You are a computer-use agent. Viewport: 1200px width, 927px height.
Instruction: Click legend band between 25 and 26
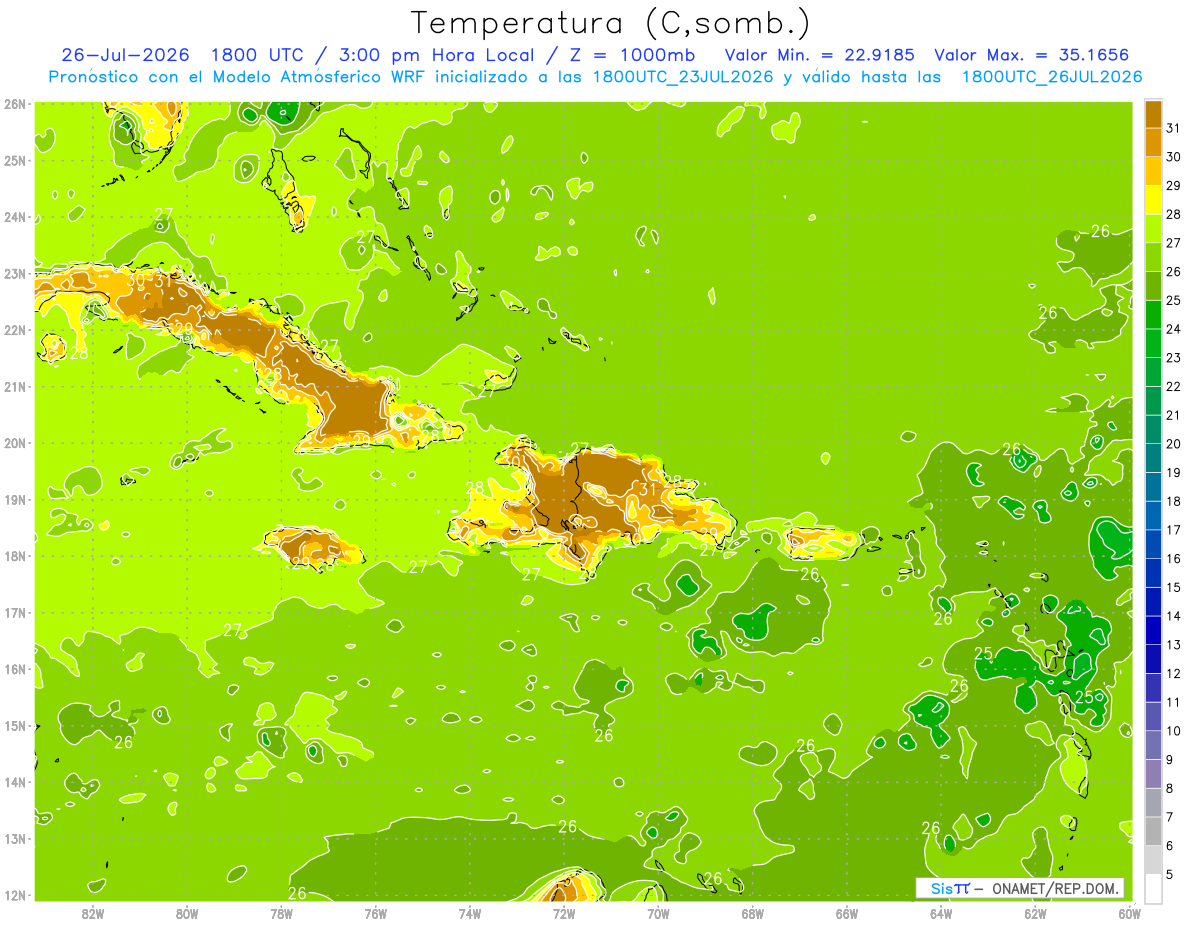click(1153, 286)
